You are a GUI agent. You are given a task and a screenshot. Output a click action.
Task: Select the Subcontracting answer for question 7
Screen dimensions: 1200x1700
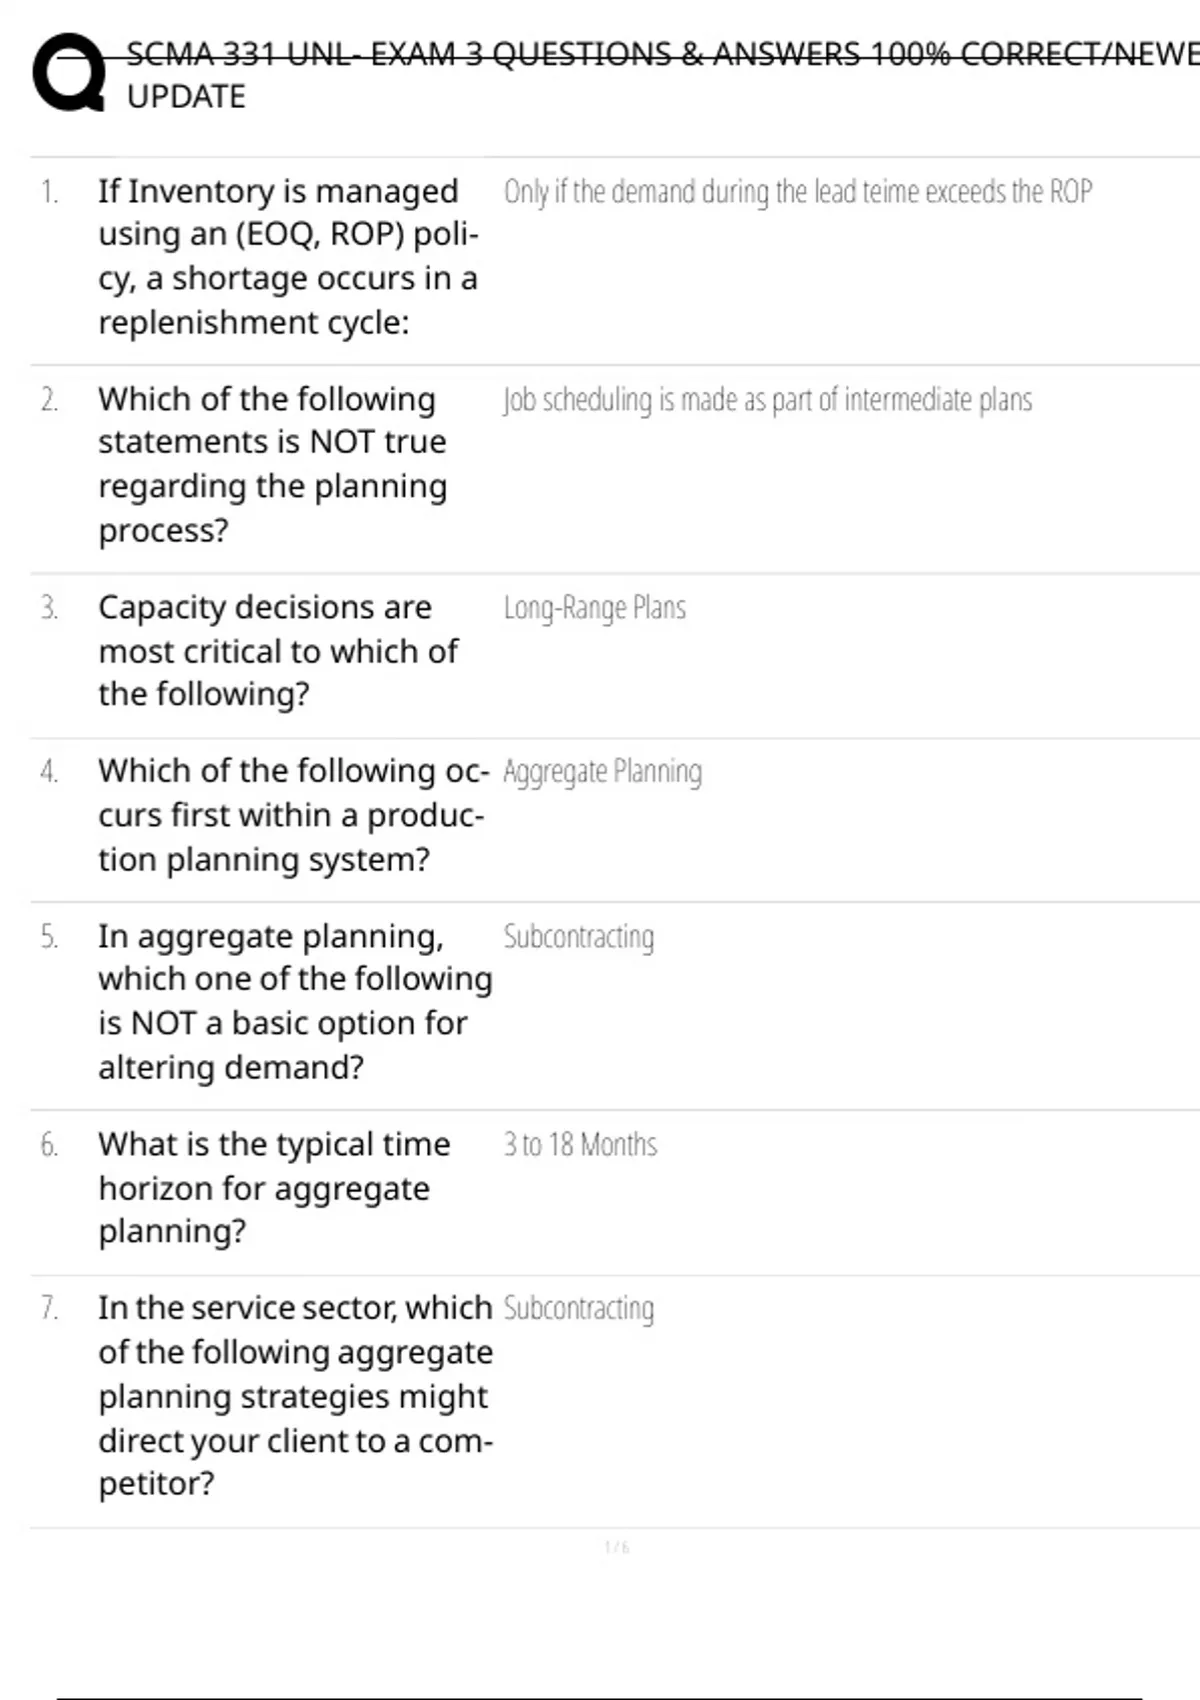click(578, 1308)
